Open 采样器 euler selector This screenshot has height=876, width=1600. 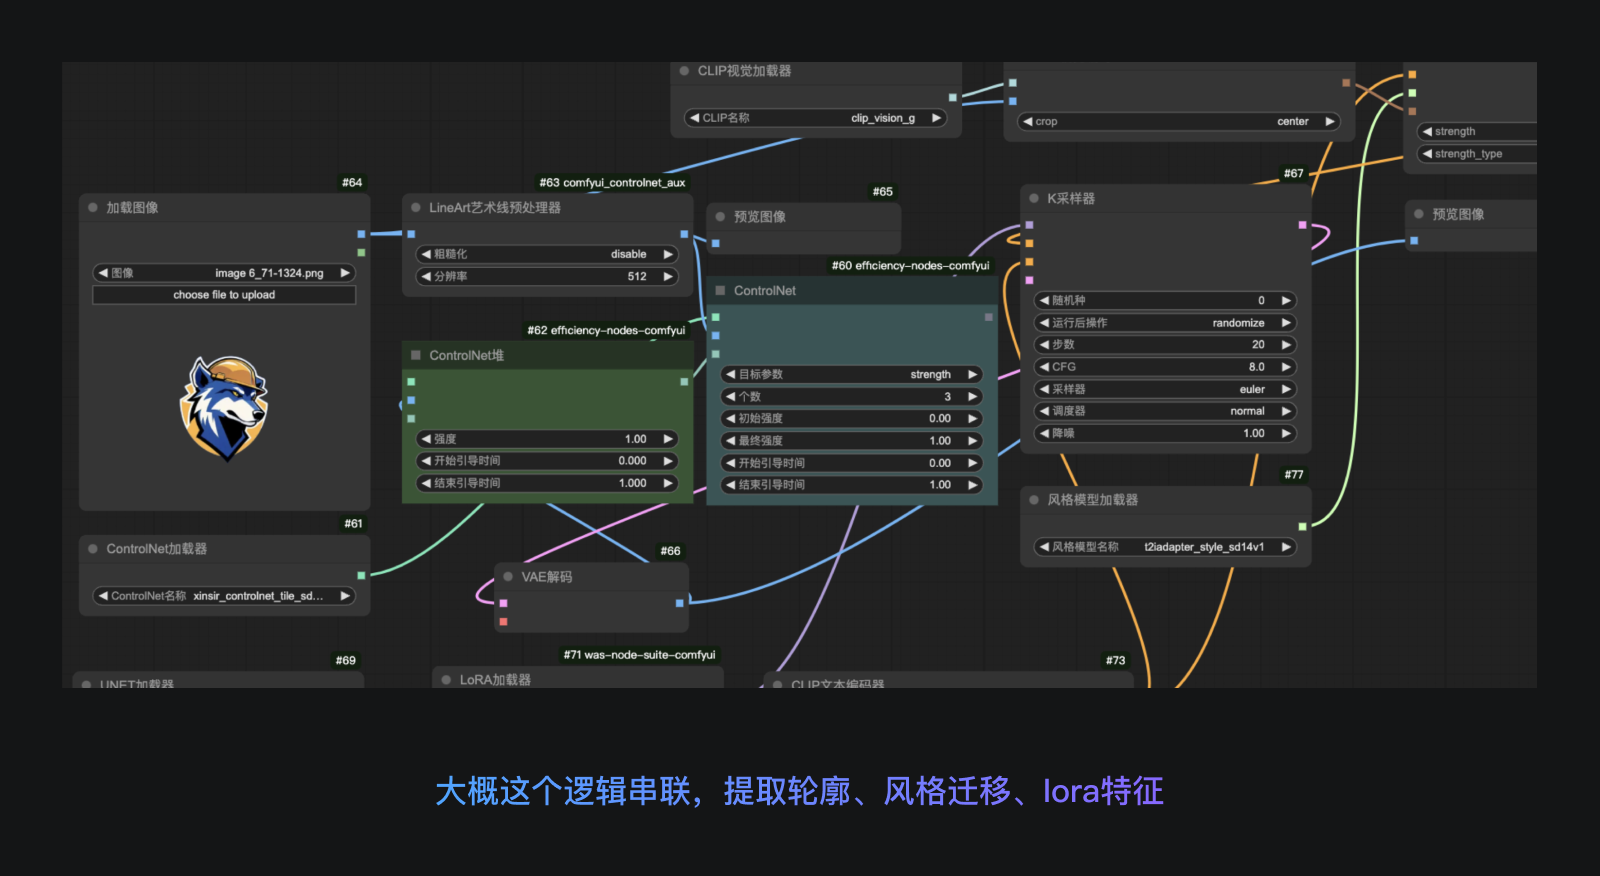click(x=1165, y=389)
